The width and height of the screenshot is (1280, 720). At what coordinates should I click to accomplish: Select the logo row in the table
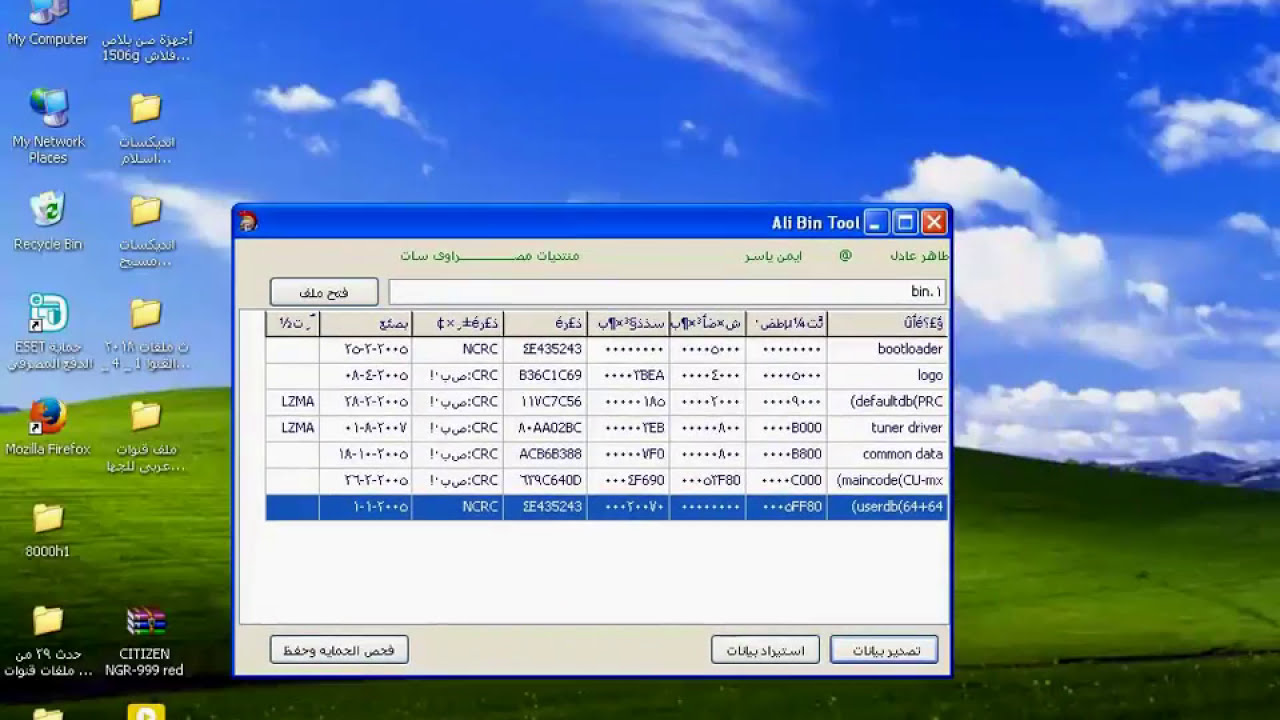pyautogui.click(x=606, y=375)
